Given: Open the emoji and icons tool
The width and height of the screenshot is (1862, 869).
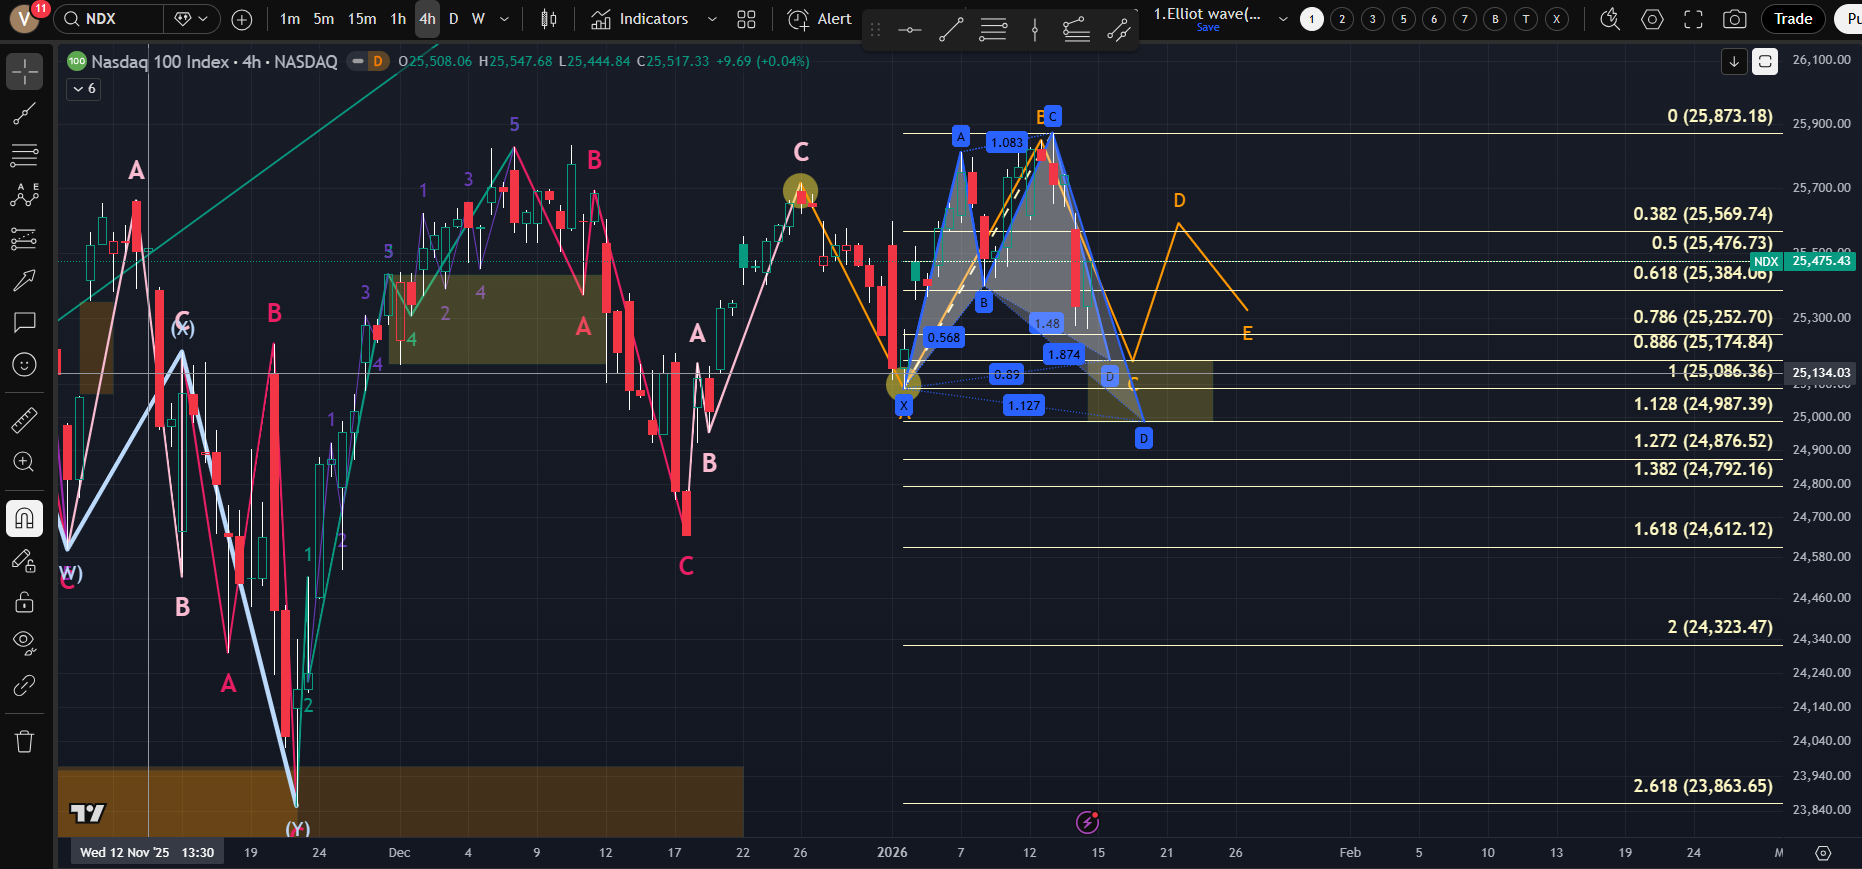Looking at the screenshot, I should 24,365.
